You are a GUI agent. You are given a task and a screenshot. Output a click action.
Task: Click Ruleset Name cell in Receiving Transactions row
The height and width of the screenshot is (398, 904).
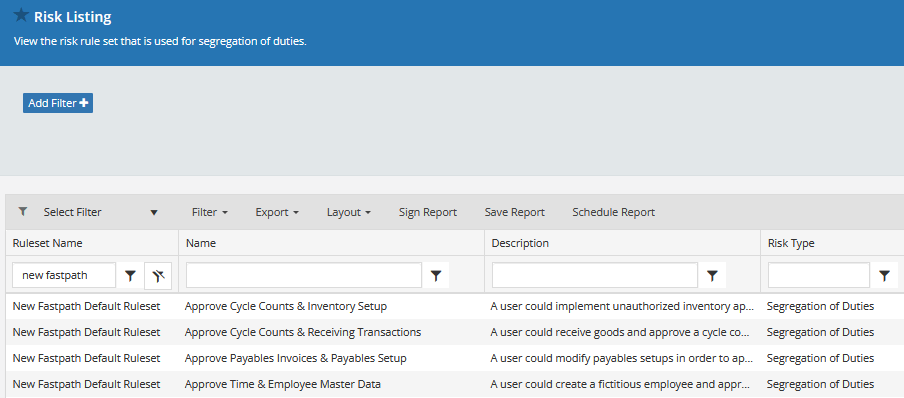click(x=86, y=332)
